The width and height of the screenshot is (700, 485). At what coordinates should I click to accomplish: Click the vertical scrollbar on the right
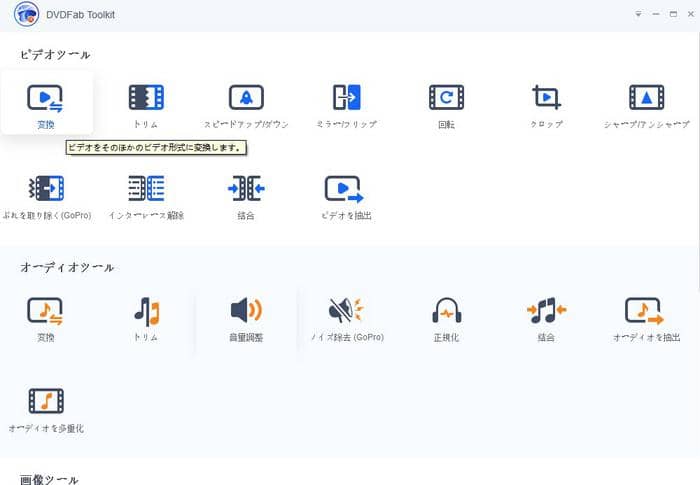(698, 161)
